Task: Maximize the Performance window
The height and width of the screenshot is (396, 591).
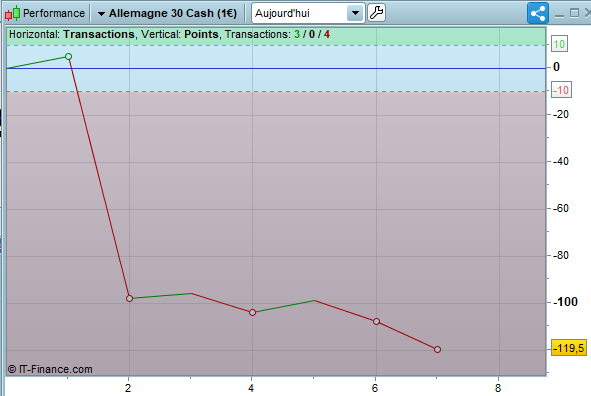Action: pos(574,13)
